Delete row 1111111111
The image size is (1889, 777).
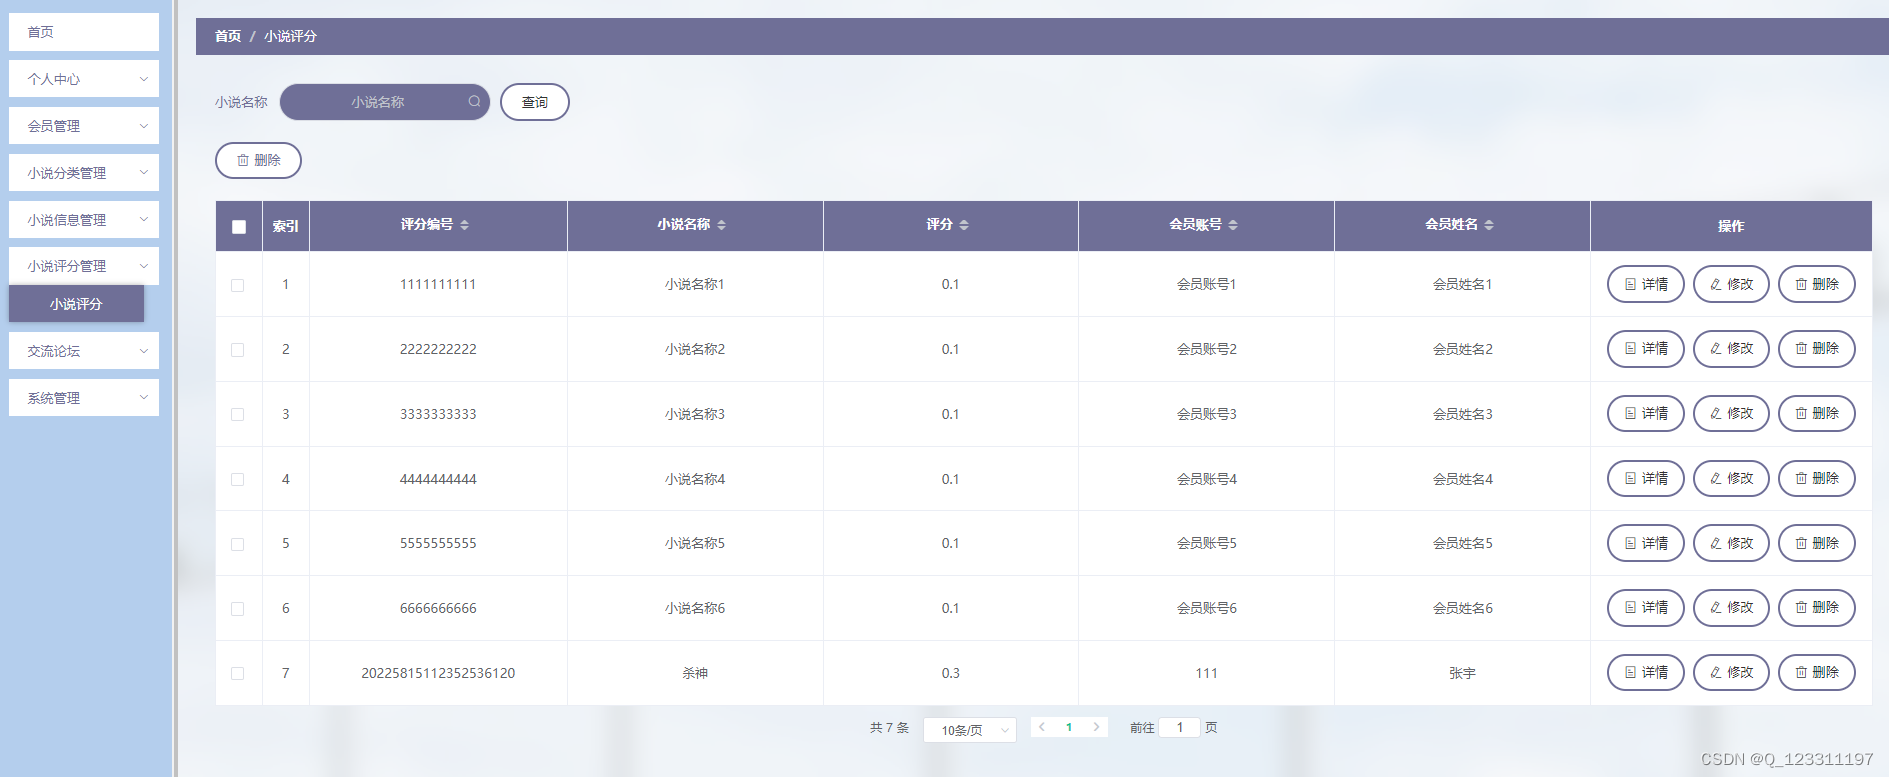1816,284
